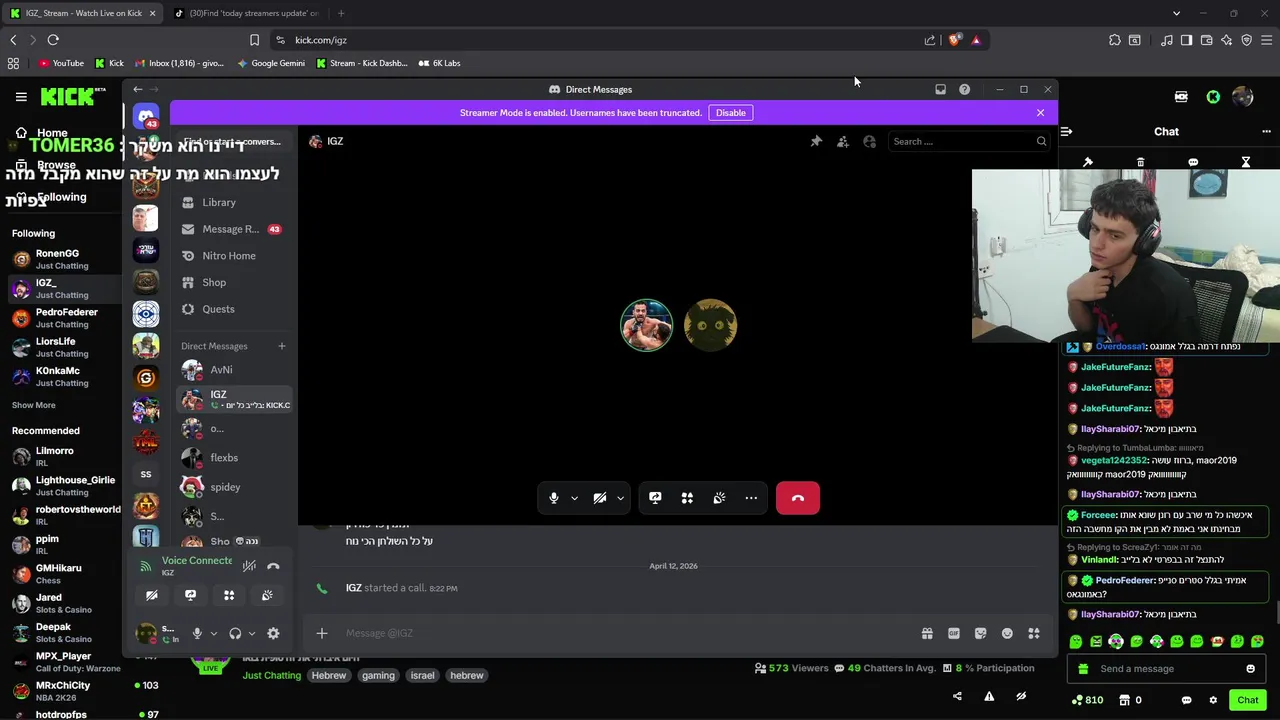
Task: Open Kick chat settings gear
Action: [x=1213, y=700]
